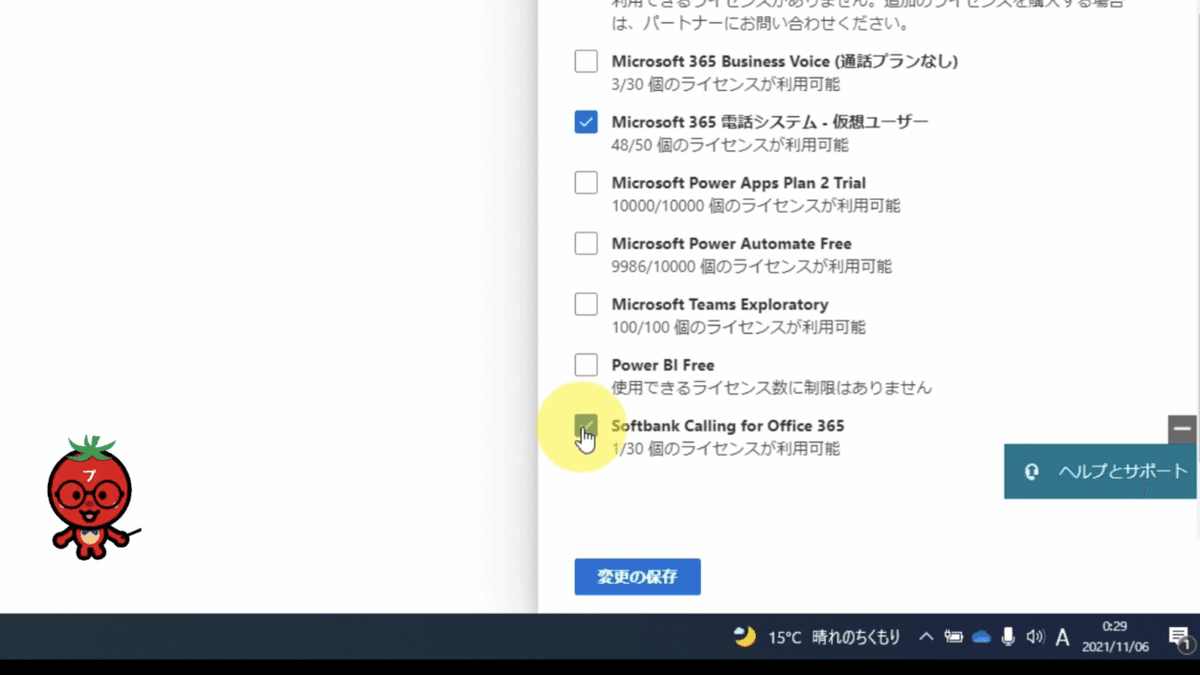1200x675 pixels.
Task: Click text '3/30 個のライセンスが利用可能'
Action: click(x=726, y=84)
